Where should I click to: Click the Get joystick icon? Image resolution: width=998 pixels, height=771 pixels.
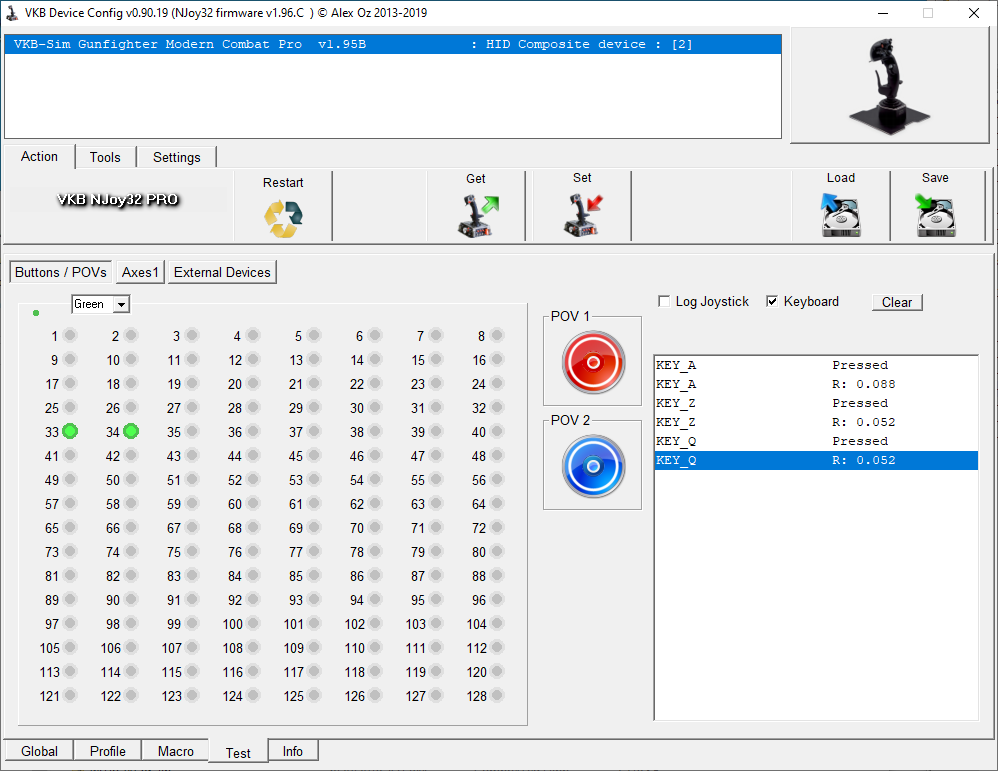476,215
